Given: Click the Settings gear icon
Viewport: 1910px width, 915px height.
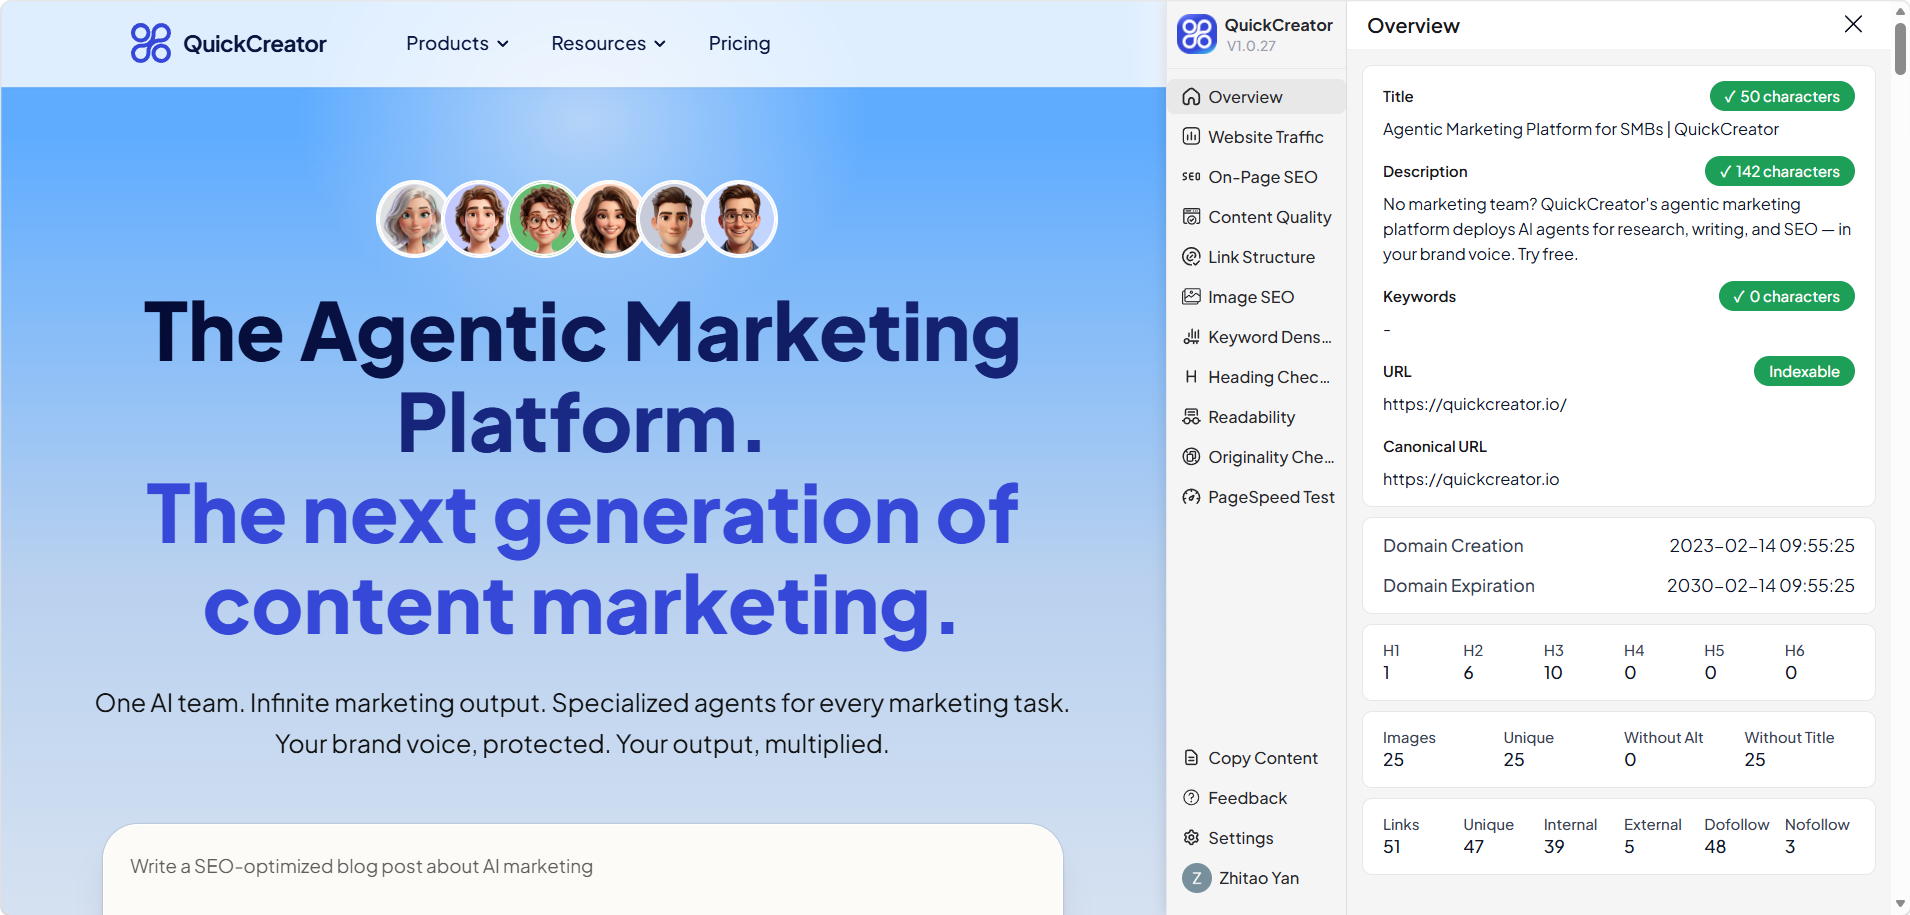Looking at the screenshot, I should [1191, 838].
